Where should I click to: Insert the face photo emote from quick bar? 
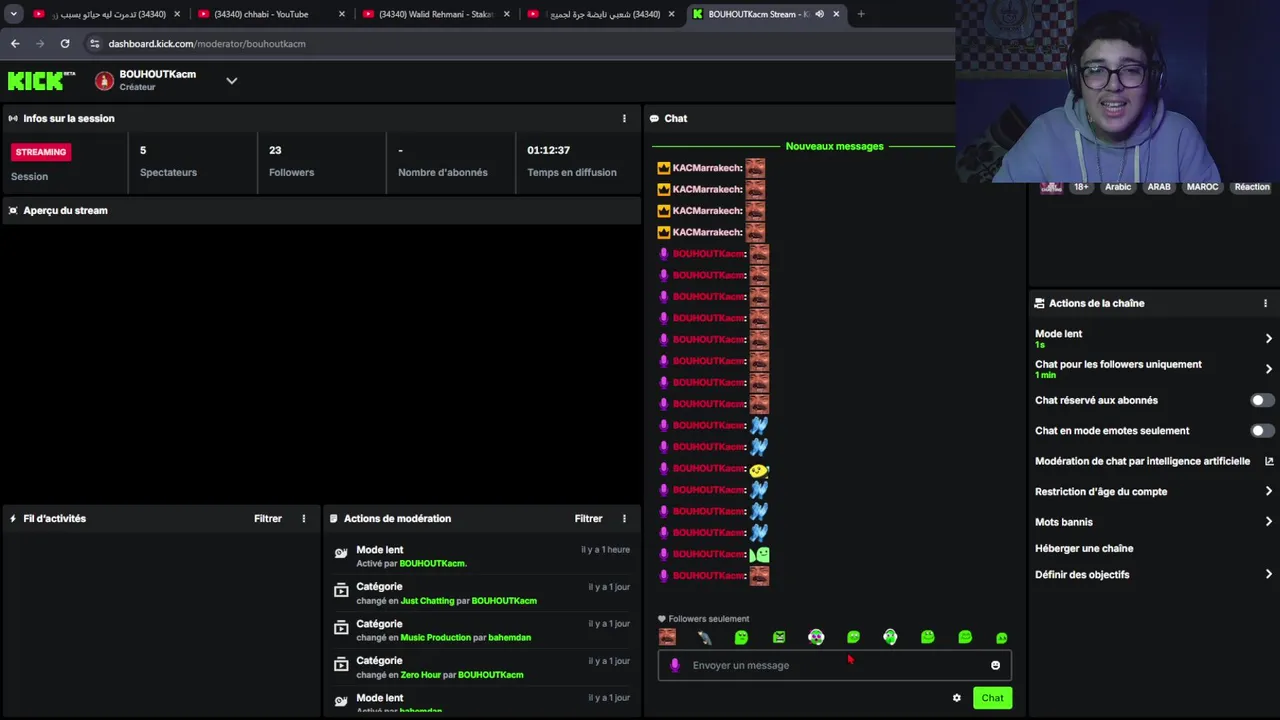667,637
